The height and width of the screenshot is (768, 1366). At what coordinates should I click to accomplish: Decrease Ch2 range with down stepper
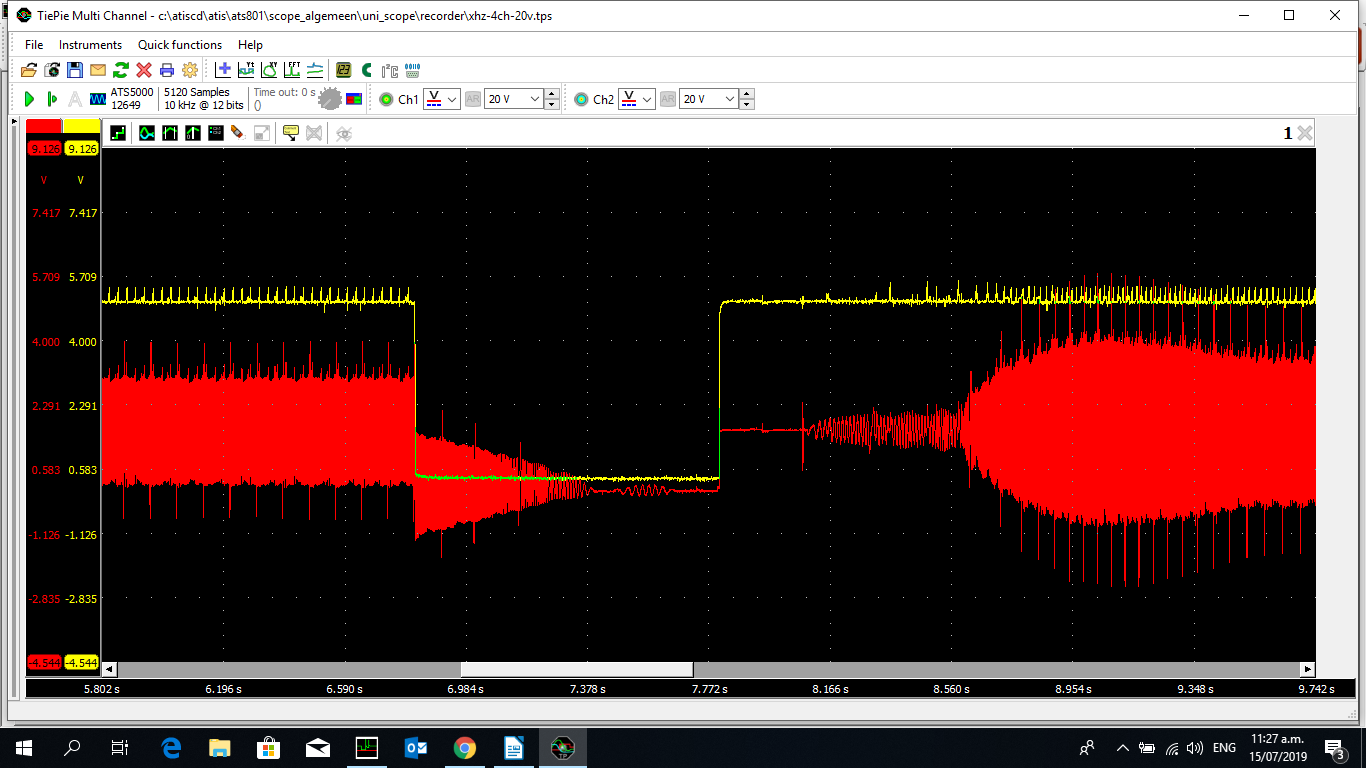point(747,104)
